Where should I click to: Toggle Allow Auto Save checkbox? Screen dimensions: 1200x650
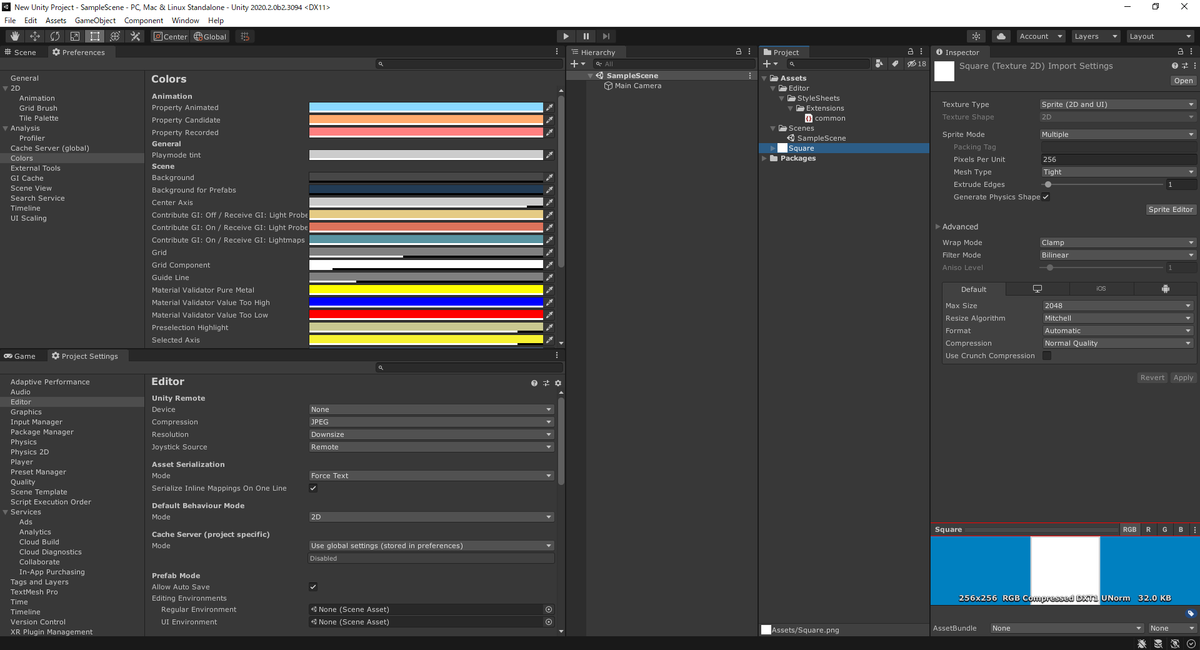tap(313, 587)
